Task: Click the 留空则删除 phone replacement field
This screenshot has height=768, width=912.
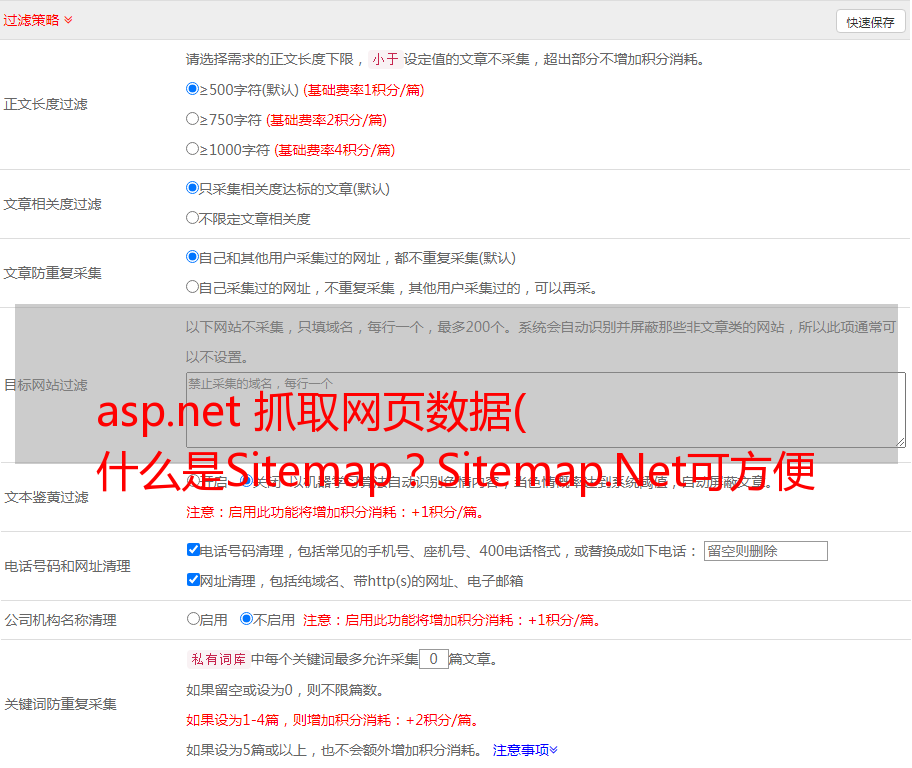Action: 765,551
